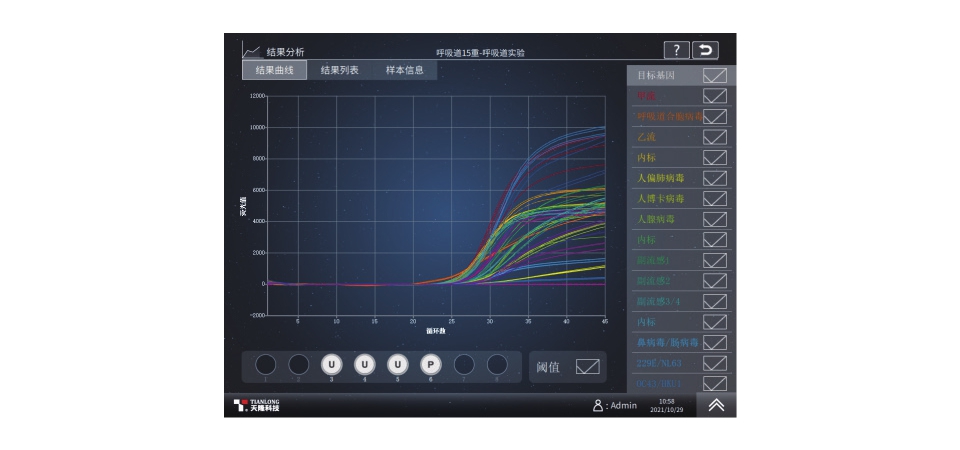Select the 结果曲线 tab
The height and width of the screenshot is (450, 960).
click(274, 70)
